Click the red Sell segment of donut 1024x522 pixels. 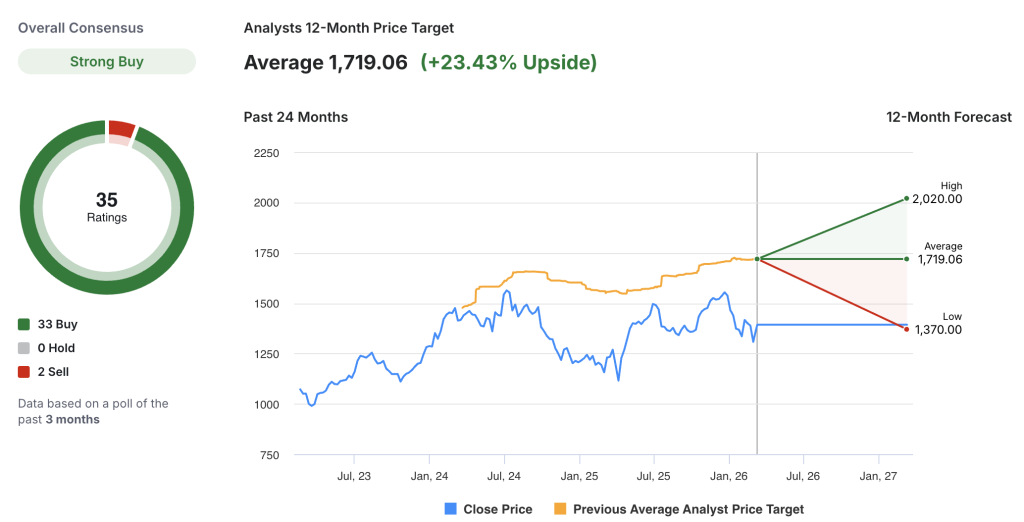[122, 129]
